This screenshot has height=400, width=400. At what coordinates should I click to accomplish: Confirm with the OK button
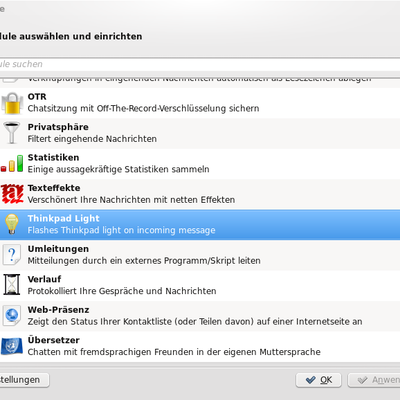319,380
